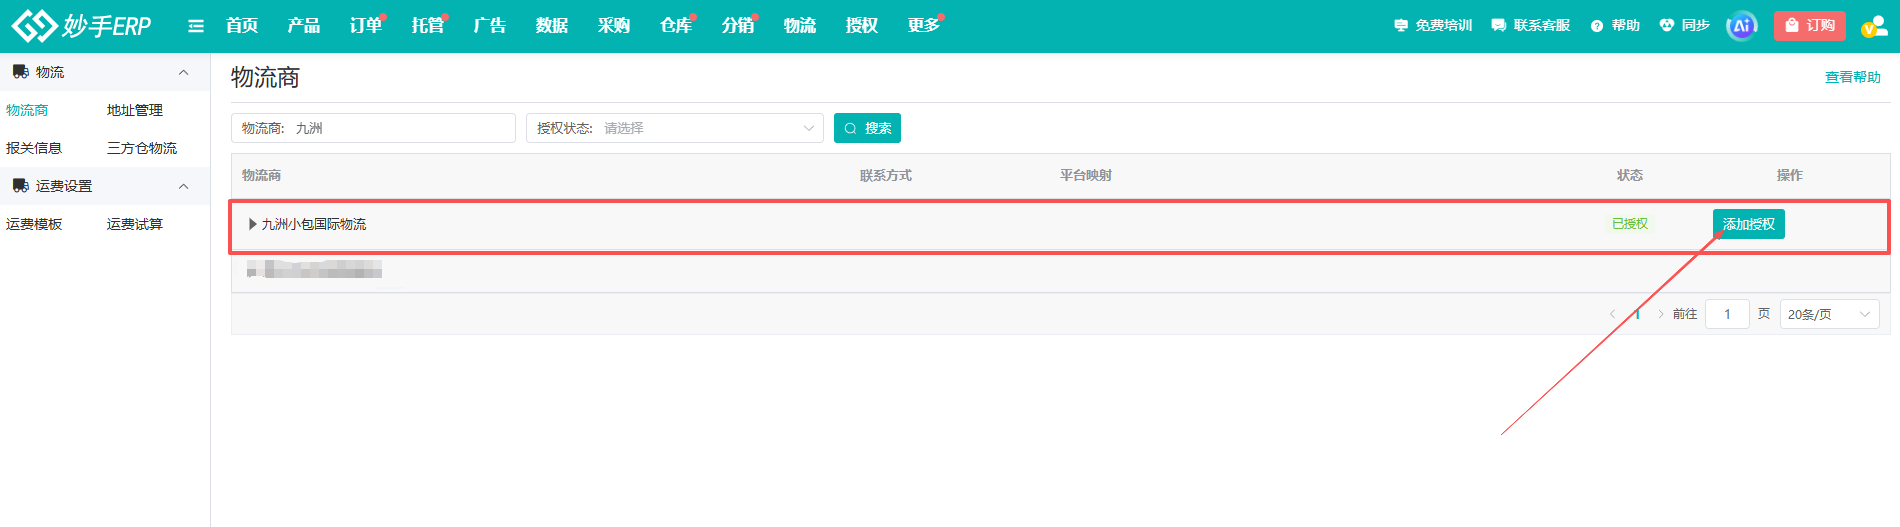
Task: Click the 查看帮助 link
Action: 1852,77
